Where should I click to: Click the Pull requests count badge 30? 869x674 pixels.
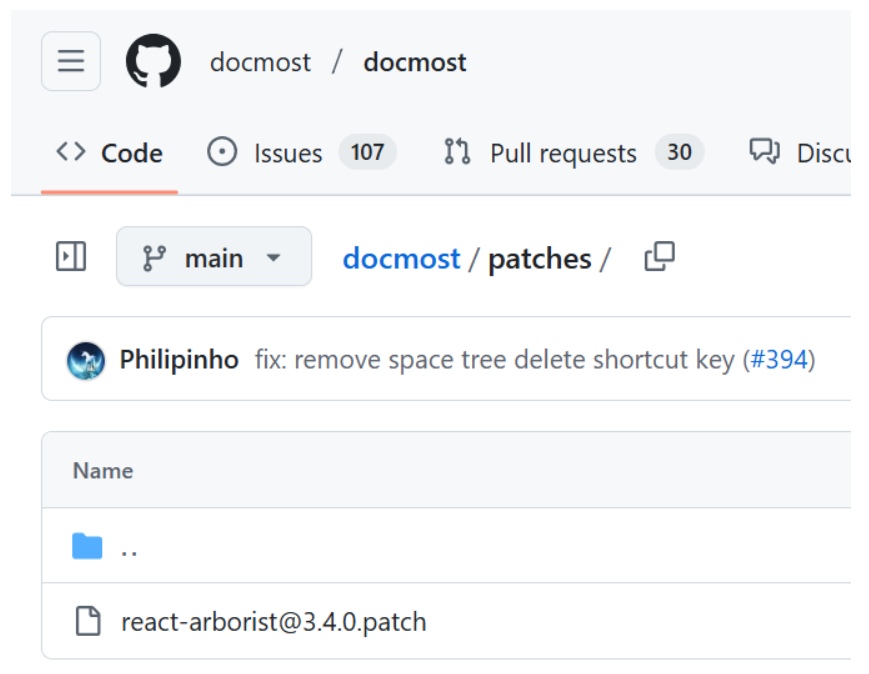(x=679, y=152)
